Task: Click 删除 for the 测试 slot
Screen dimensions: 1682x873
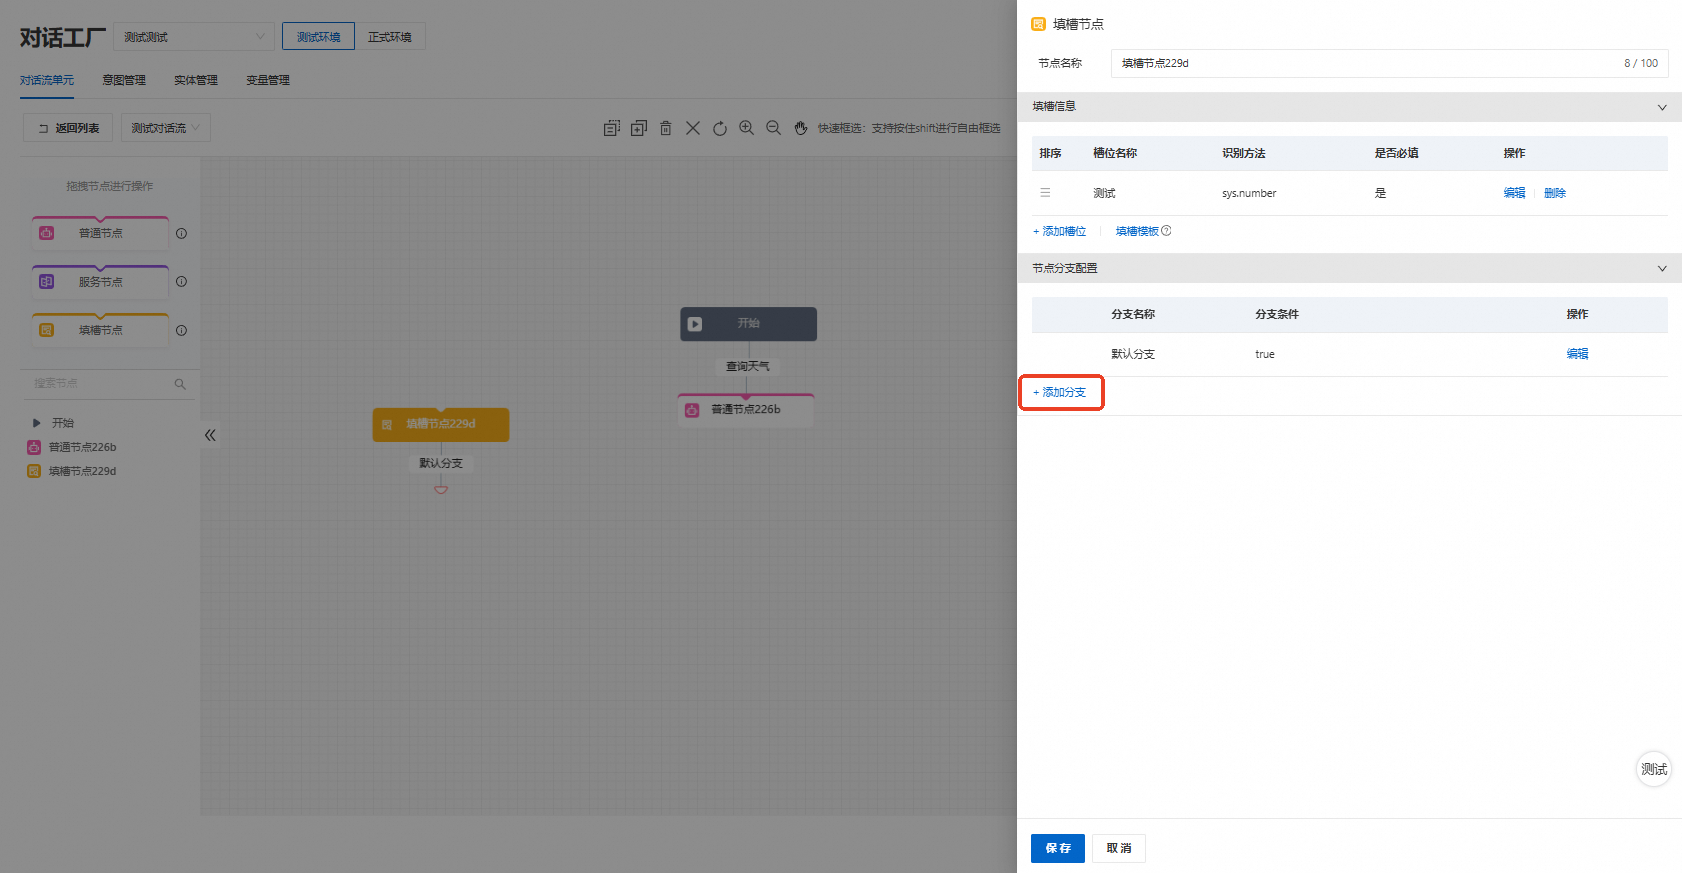Action: tap(1554, 193)
